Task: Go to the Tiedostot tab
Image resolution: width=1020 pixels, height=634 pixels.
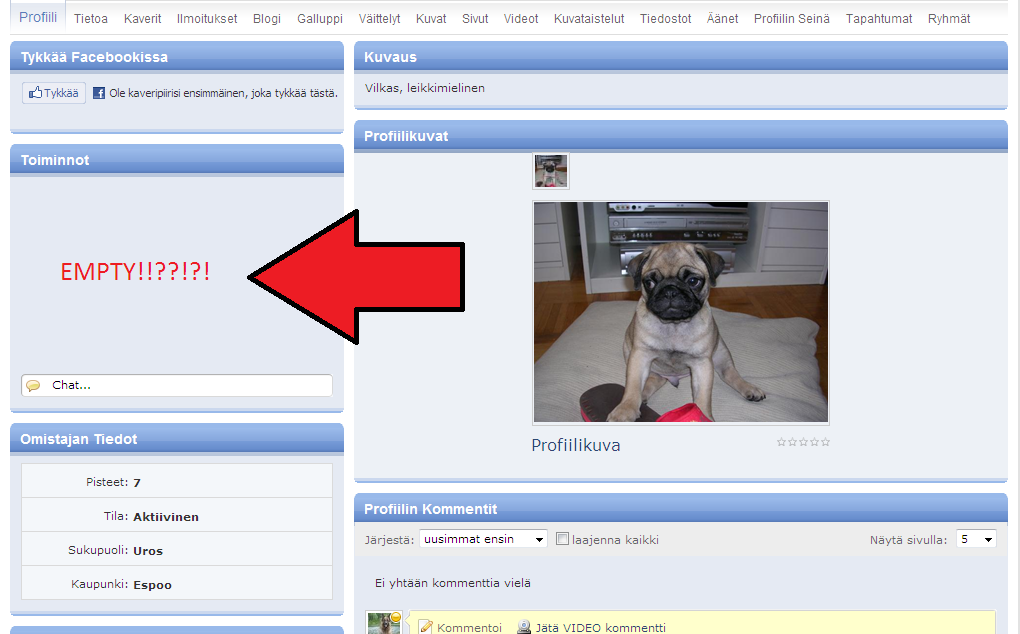Action: 665,19
